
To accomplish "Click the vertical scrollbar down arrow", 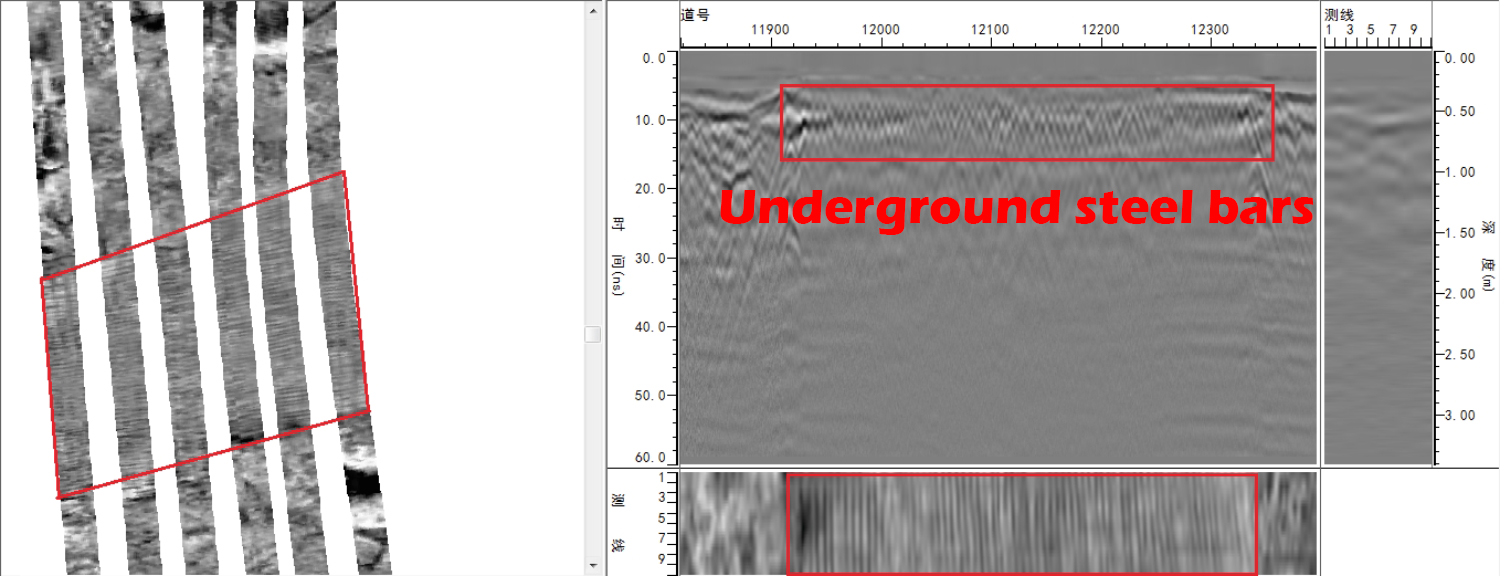I will click(x=593, y=567).
